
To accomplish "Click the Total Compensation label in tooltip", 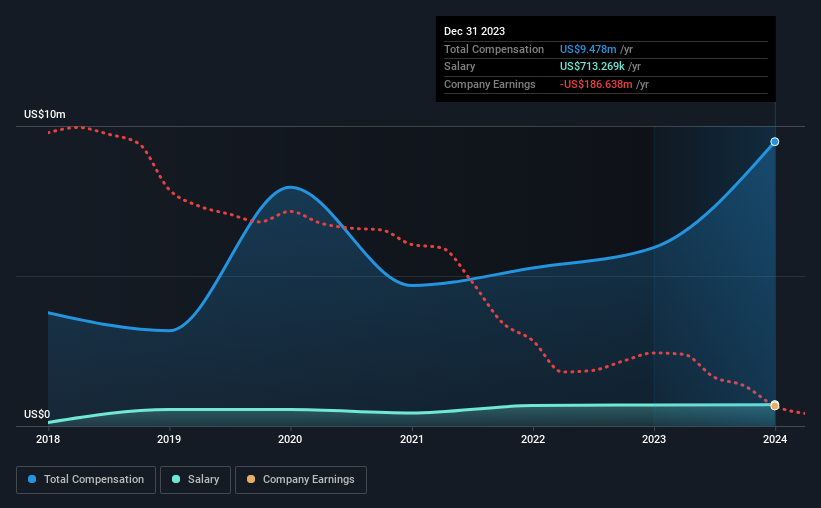I will (494, 49).
